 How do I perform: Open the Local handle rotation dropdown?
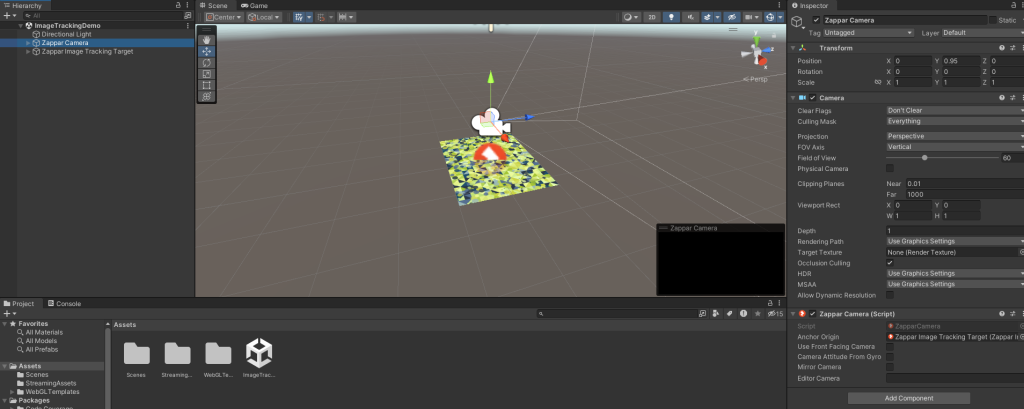tap(264, 17)
